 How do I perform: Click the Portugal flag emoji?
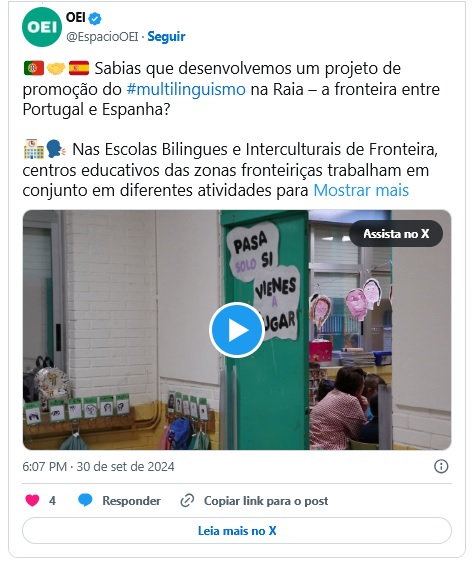[34, 68]
